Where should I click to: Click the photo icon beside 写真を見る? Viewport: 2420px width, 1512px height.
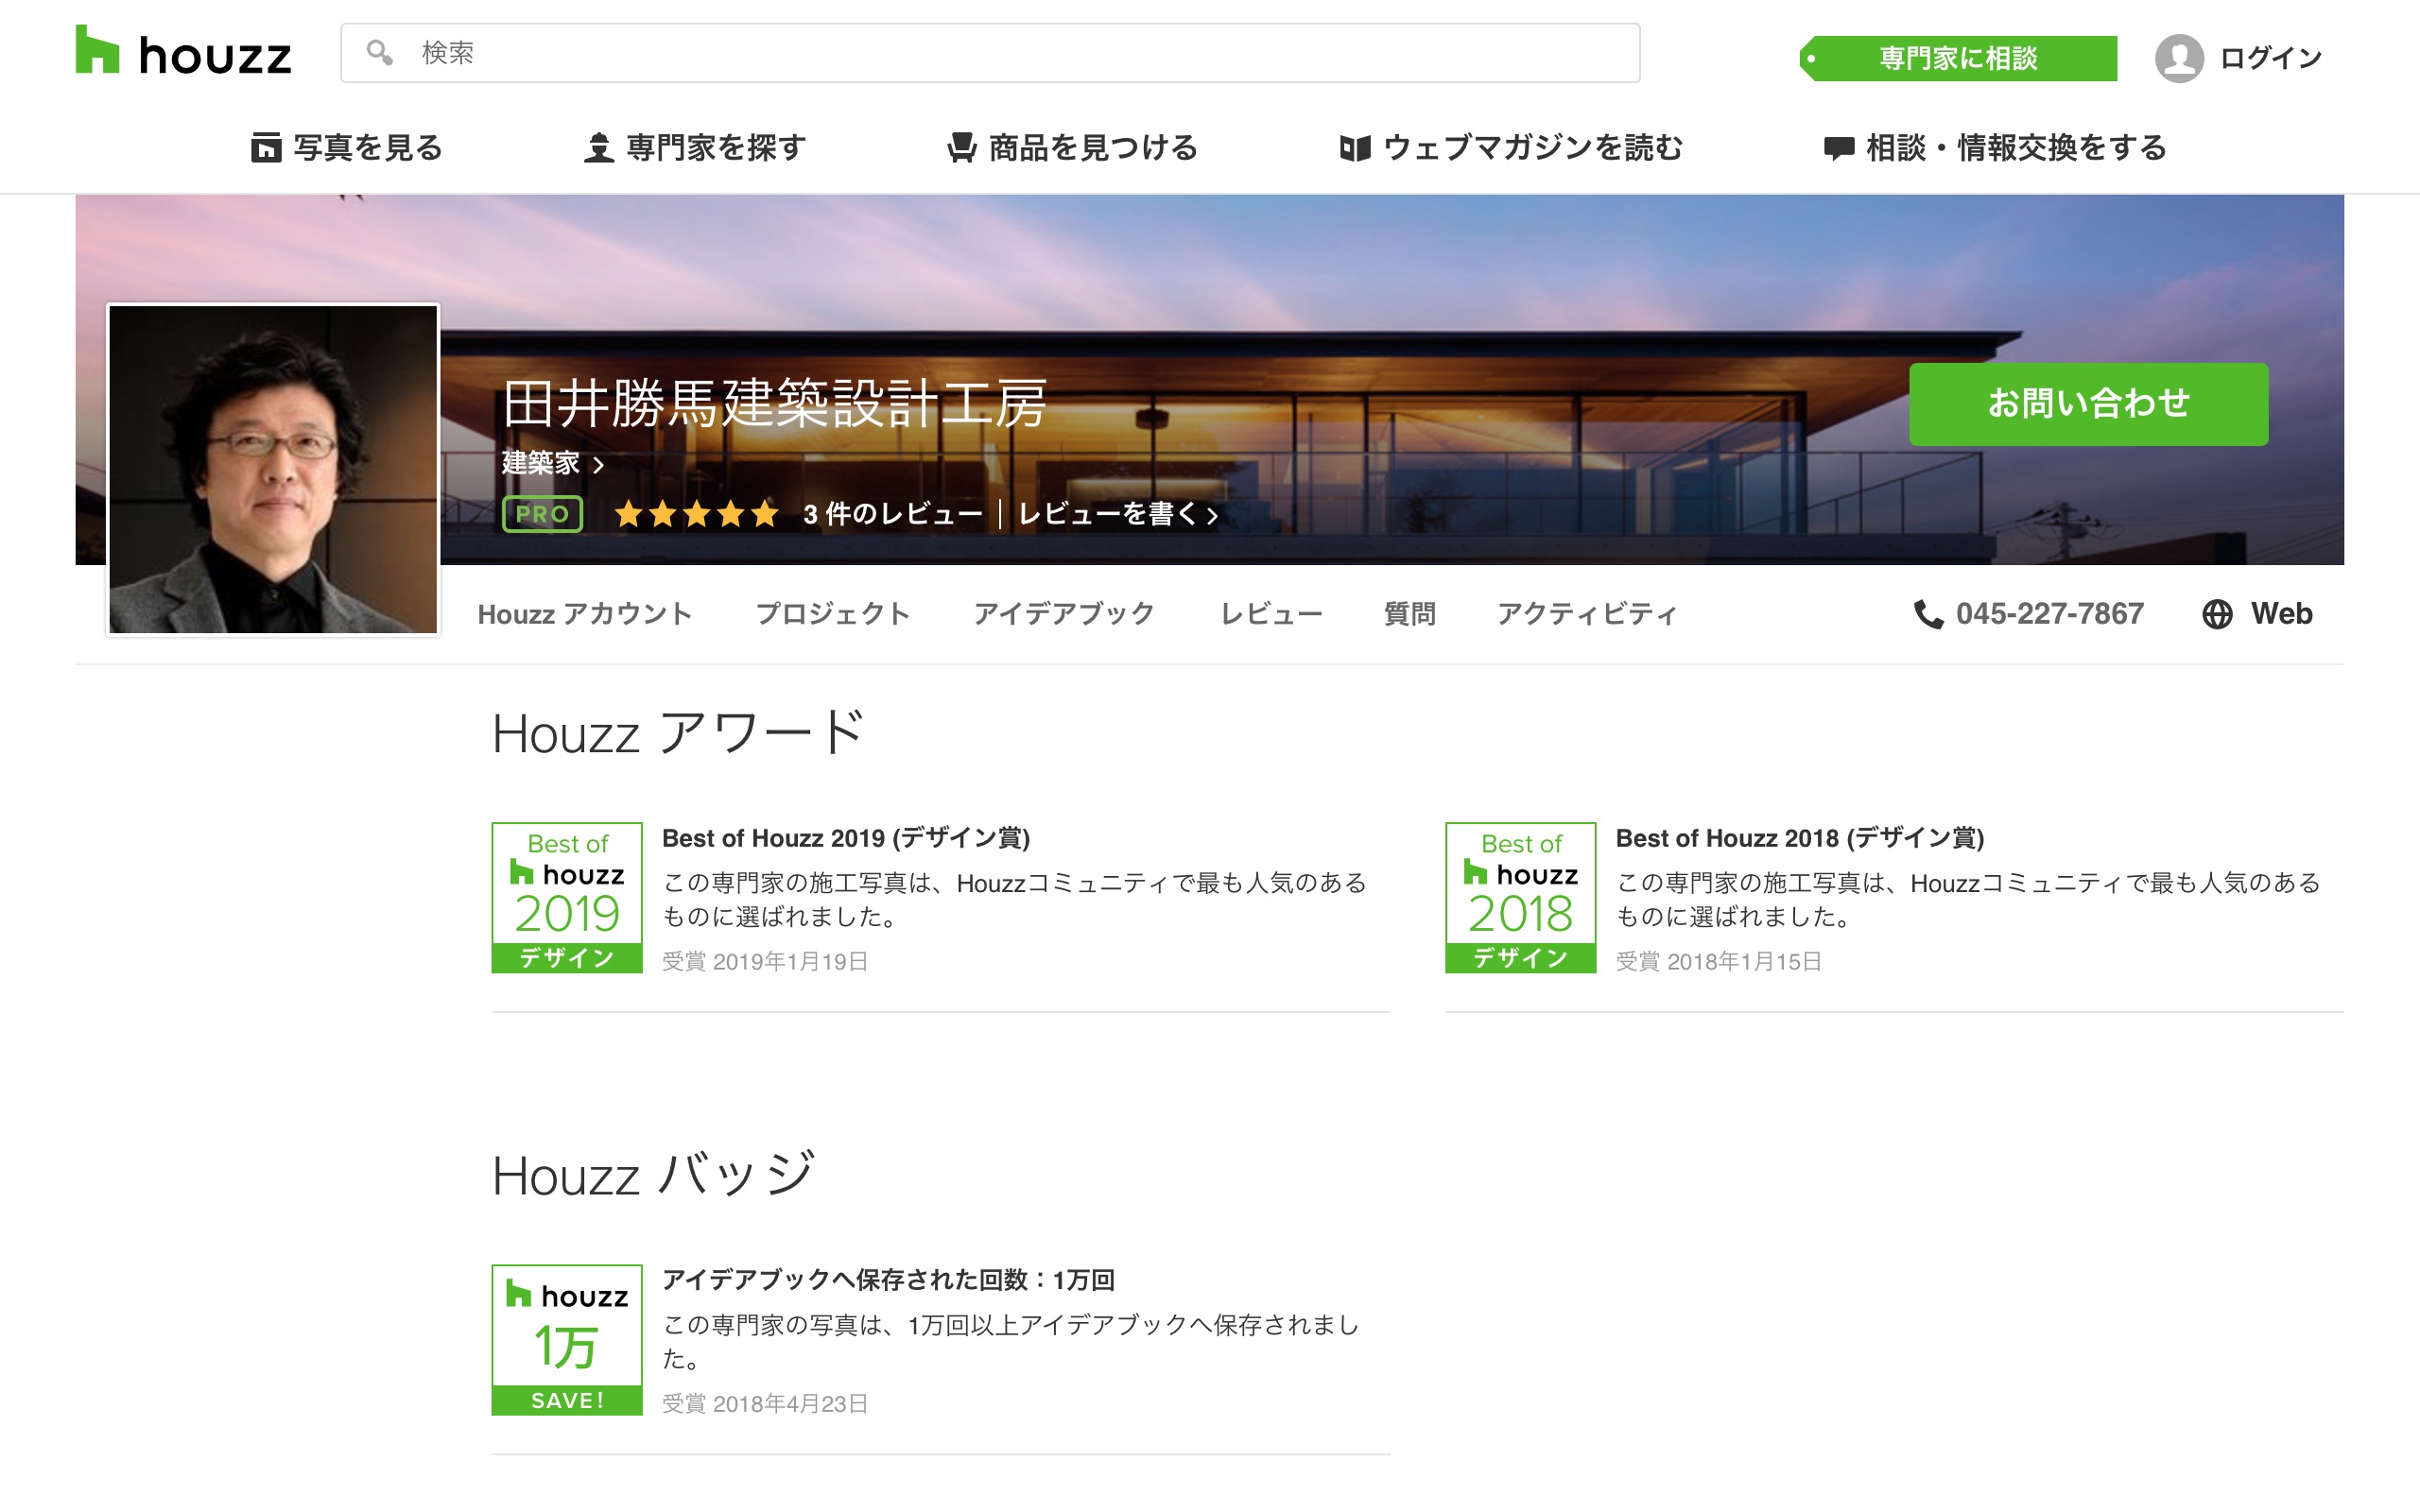pyautogui.click(x=266, y=148)
